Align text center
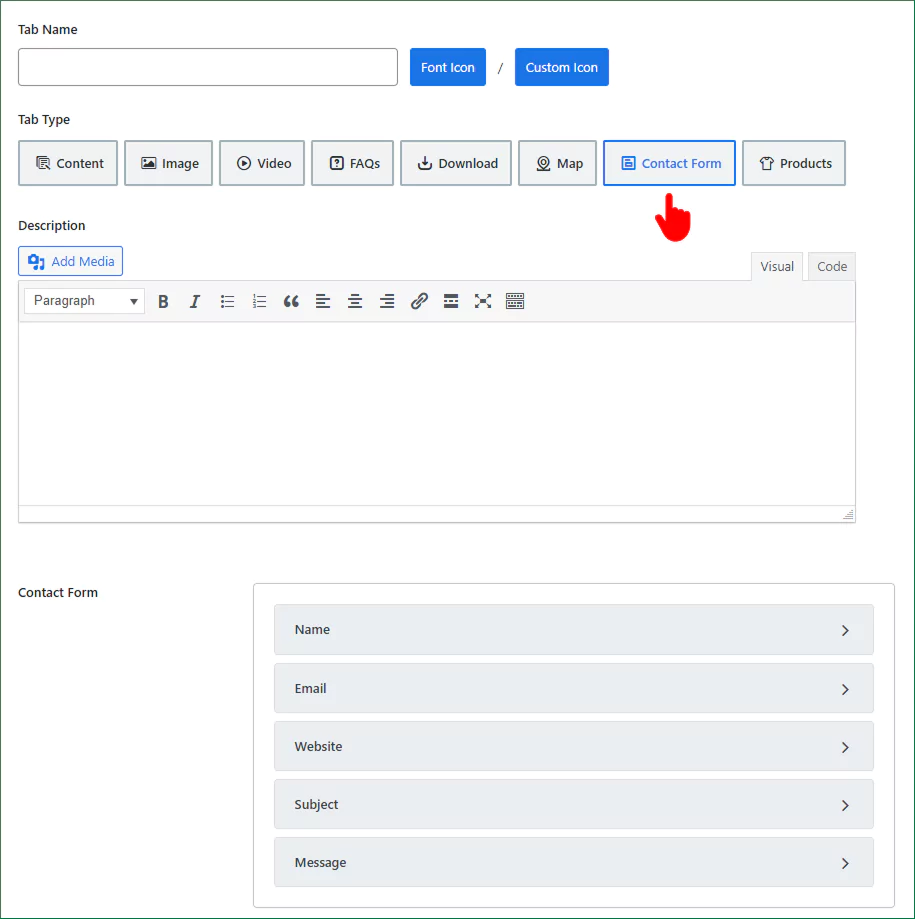915x919 pixels. tap(355, 301)
